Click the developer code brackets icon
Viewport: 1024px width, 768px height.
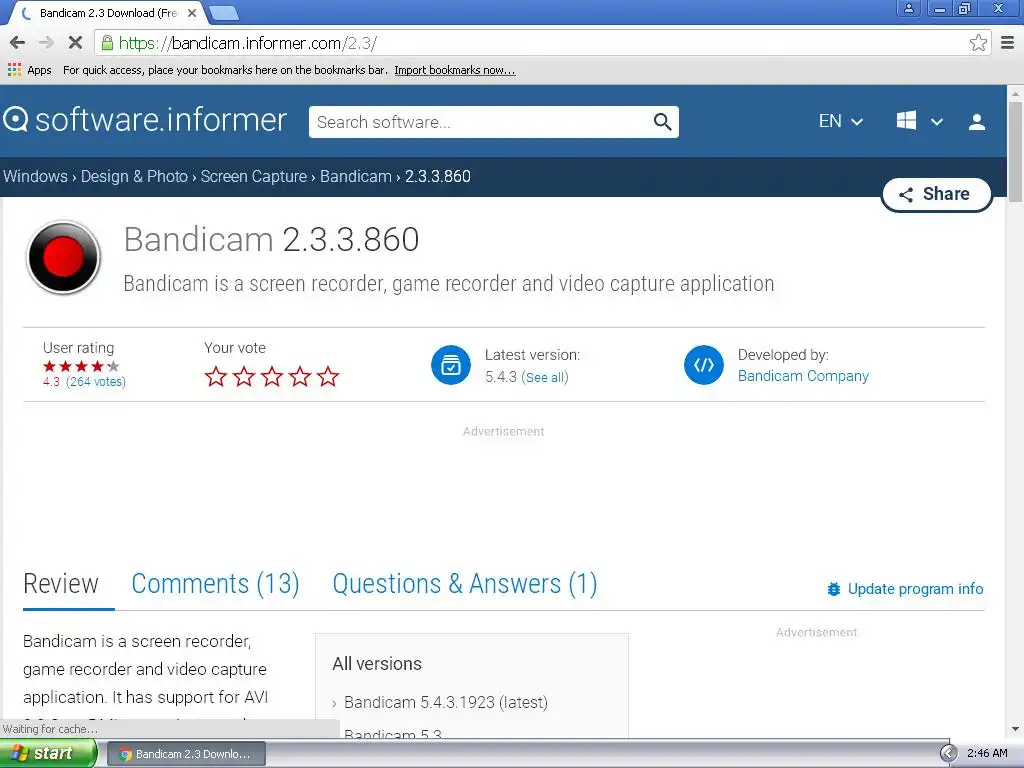[703, 365]
